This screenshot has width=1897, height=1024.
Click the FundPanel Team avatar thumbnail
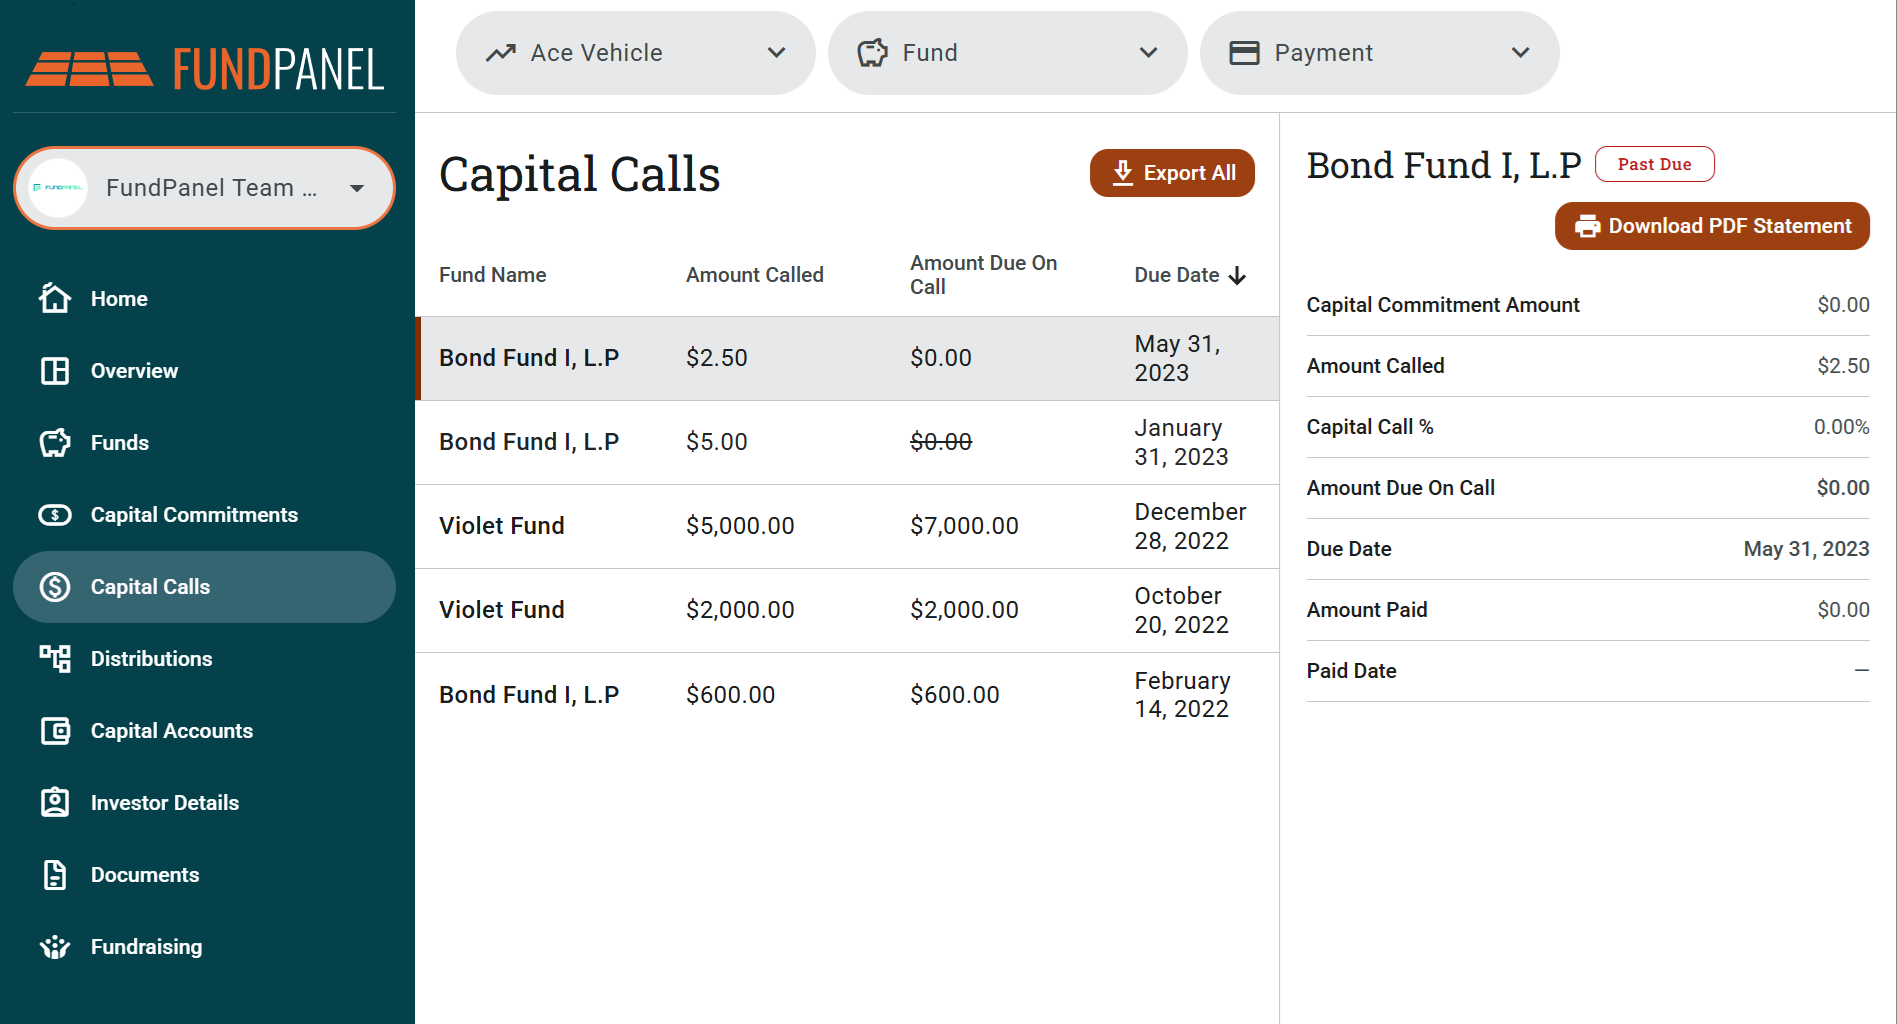point(58,188)
